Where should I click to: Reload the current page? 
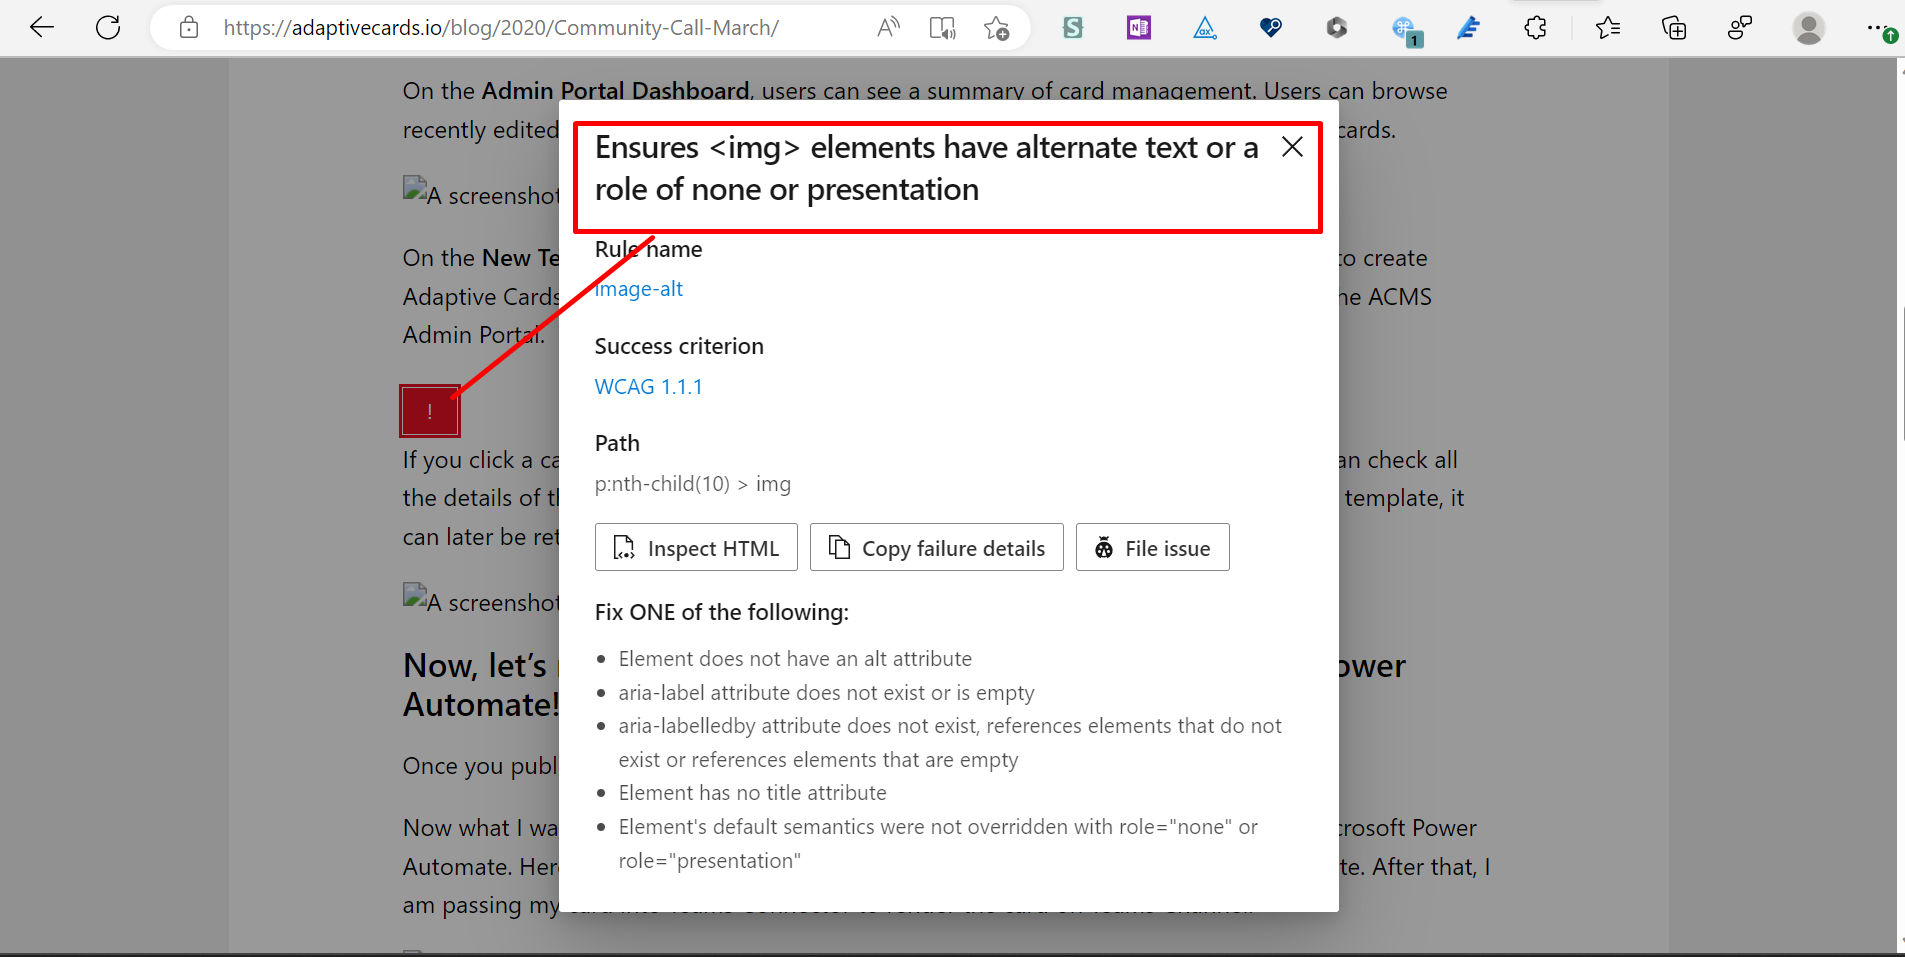(x=108, y=27)
